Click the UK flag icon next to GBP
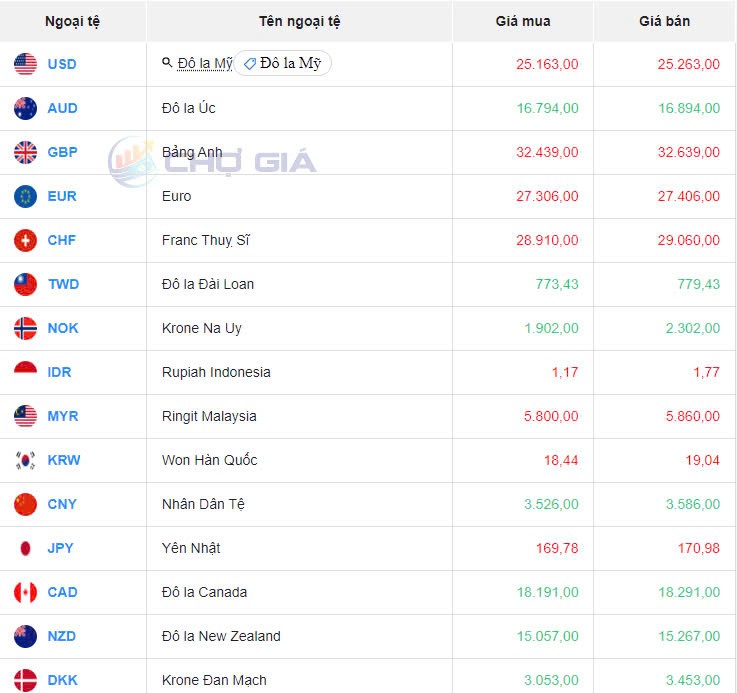Viewport: 737px width, 693px height. 25,152
